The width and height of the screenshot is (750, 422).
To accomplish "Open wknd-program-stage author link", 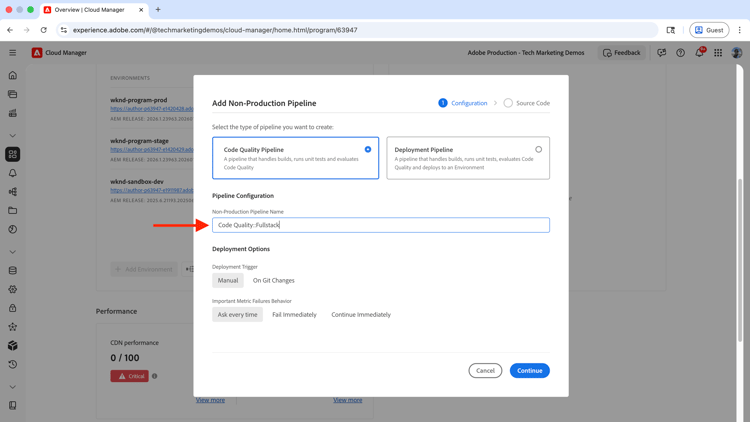I will coord(152,149).
